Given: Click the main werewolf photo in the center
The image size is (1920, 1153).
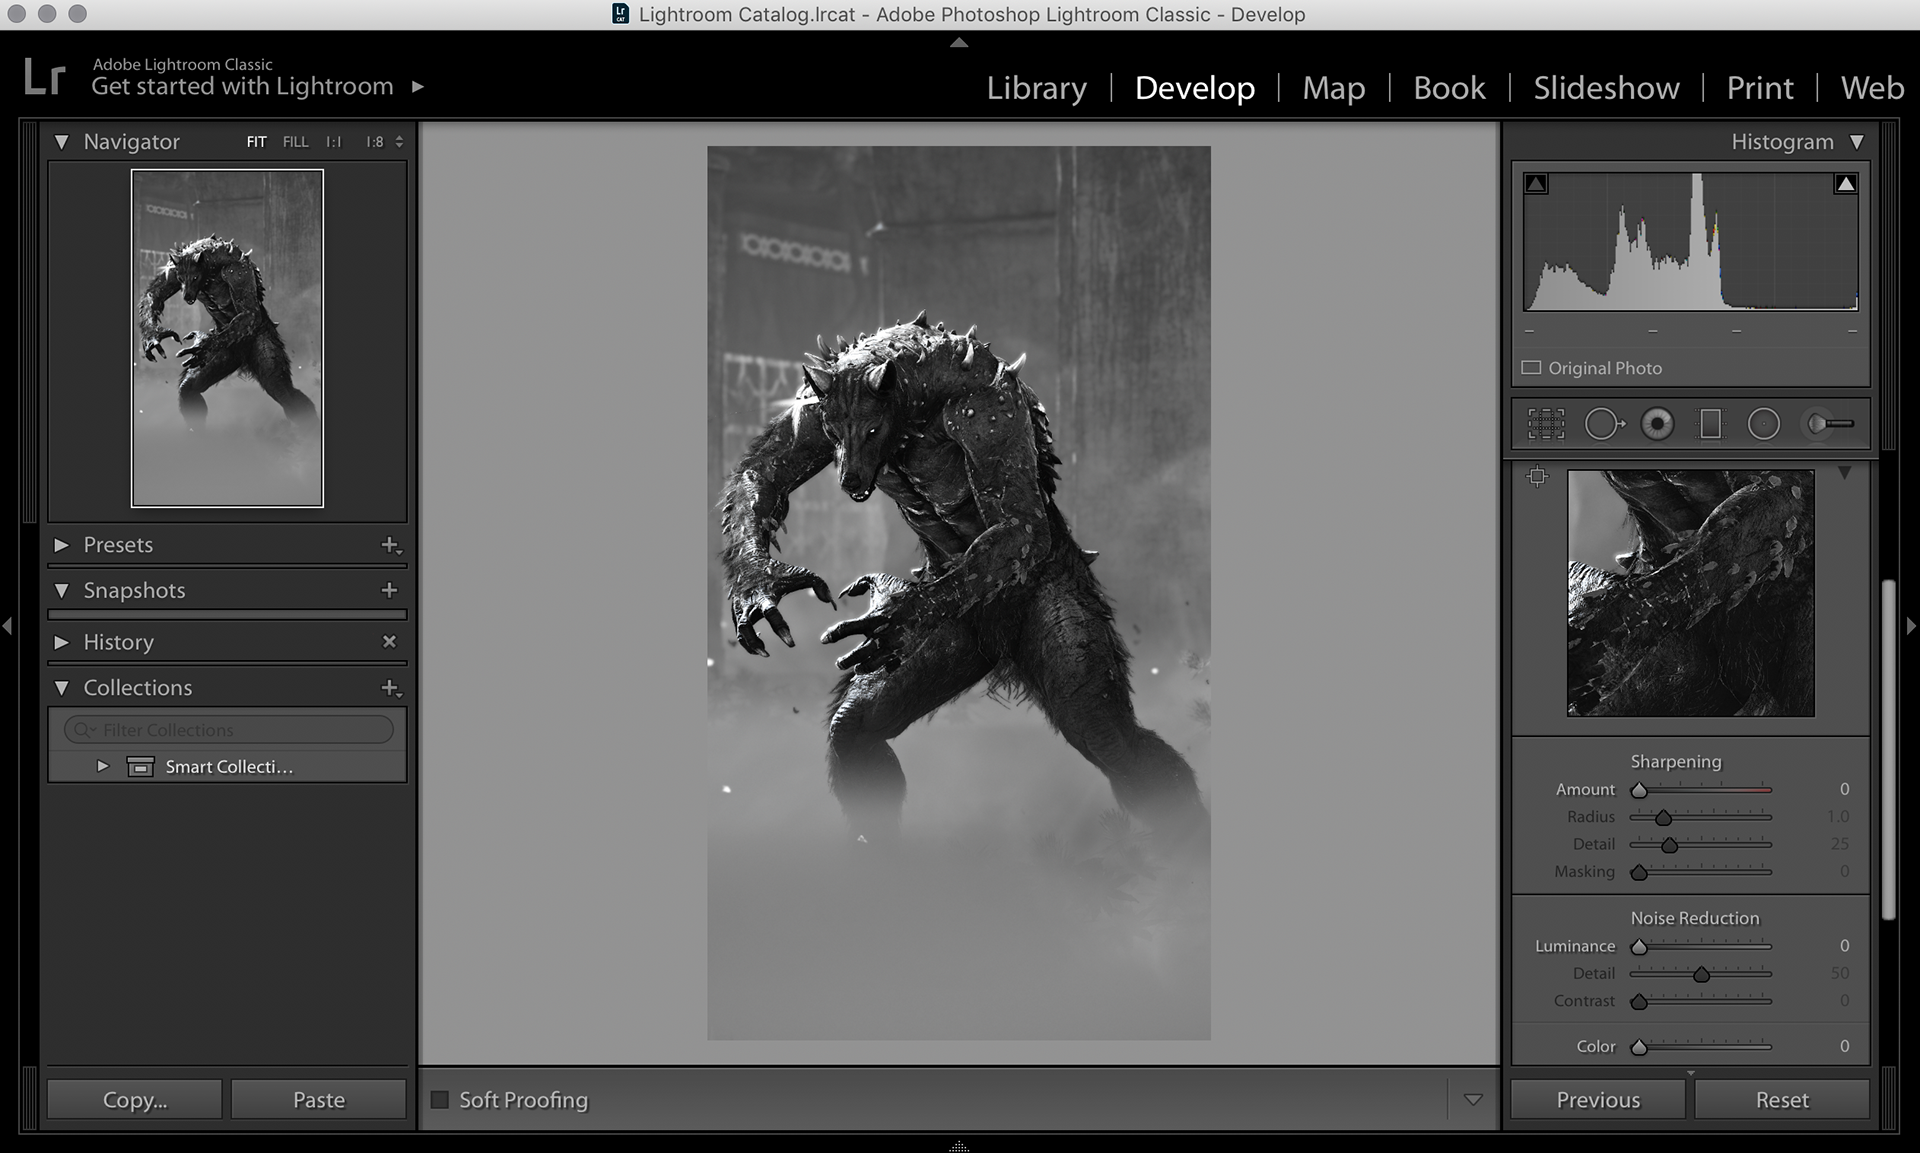Looking at the screenshot, I should coord(959,593).
